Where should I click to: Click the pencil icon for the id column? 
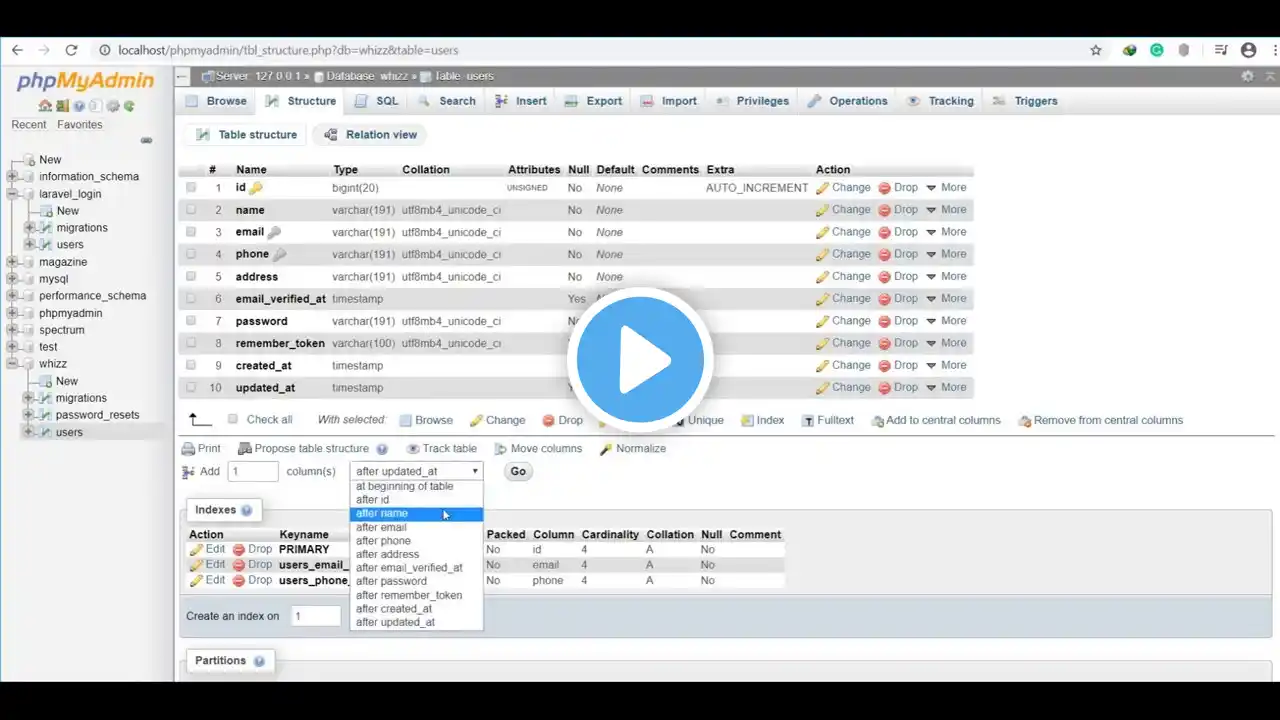(823, 188)
